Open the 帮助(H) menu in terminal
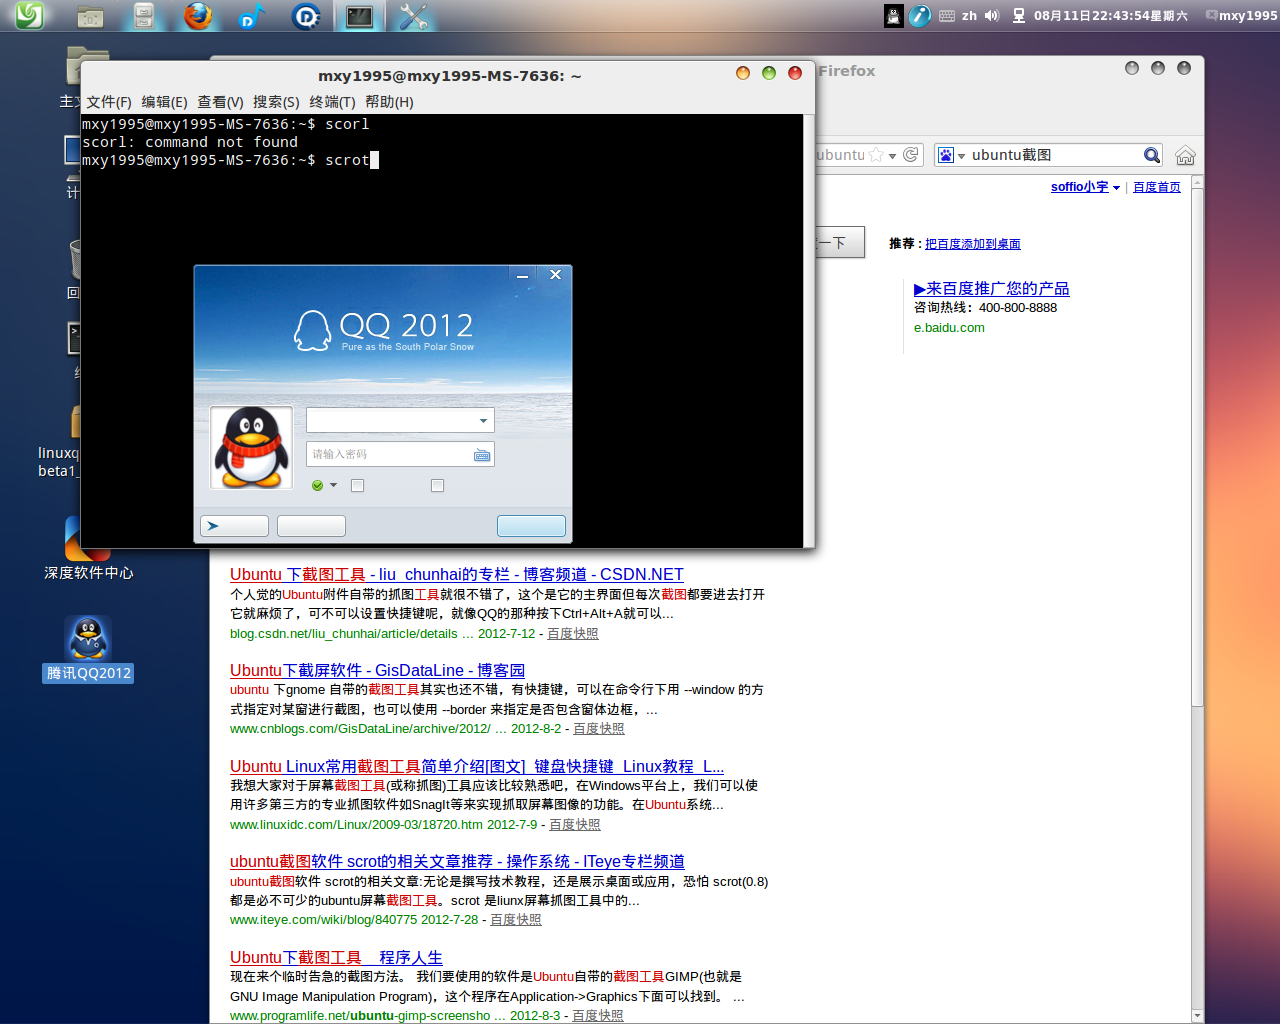The height and width of the screenshot is (1024, 1280). click(x=389, y=102)
